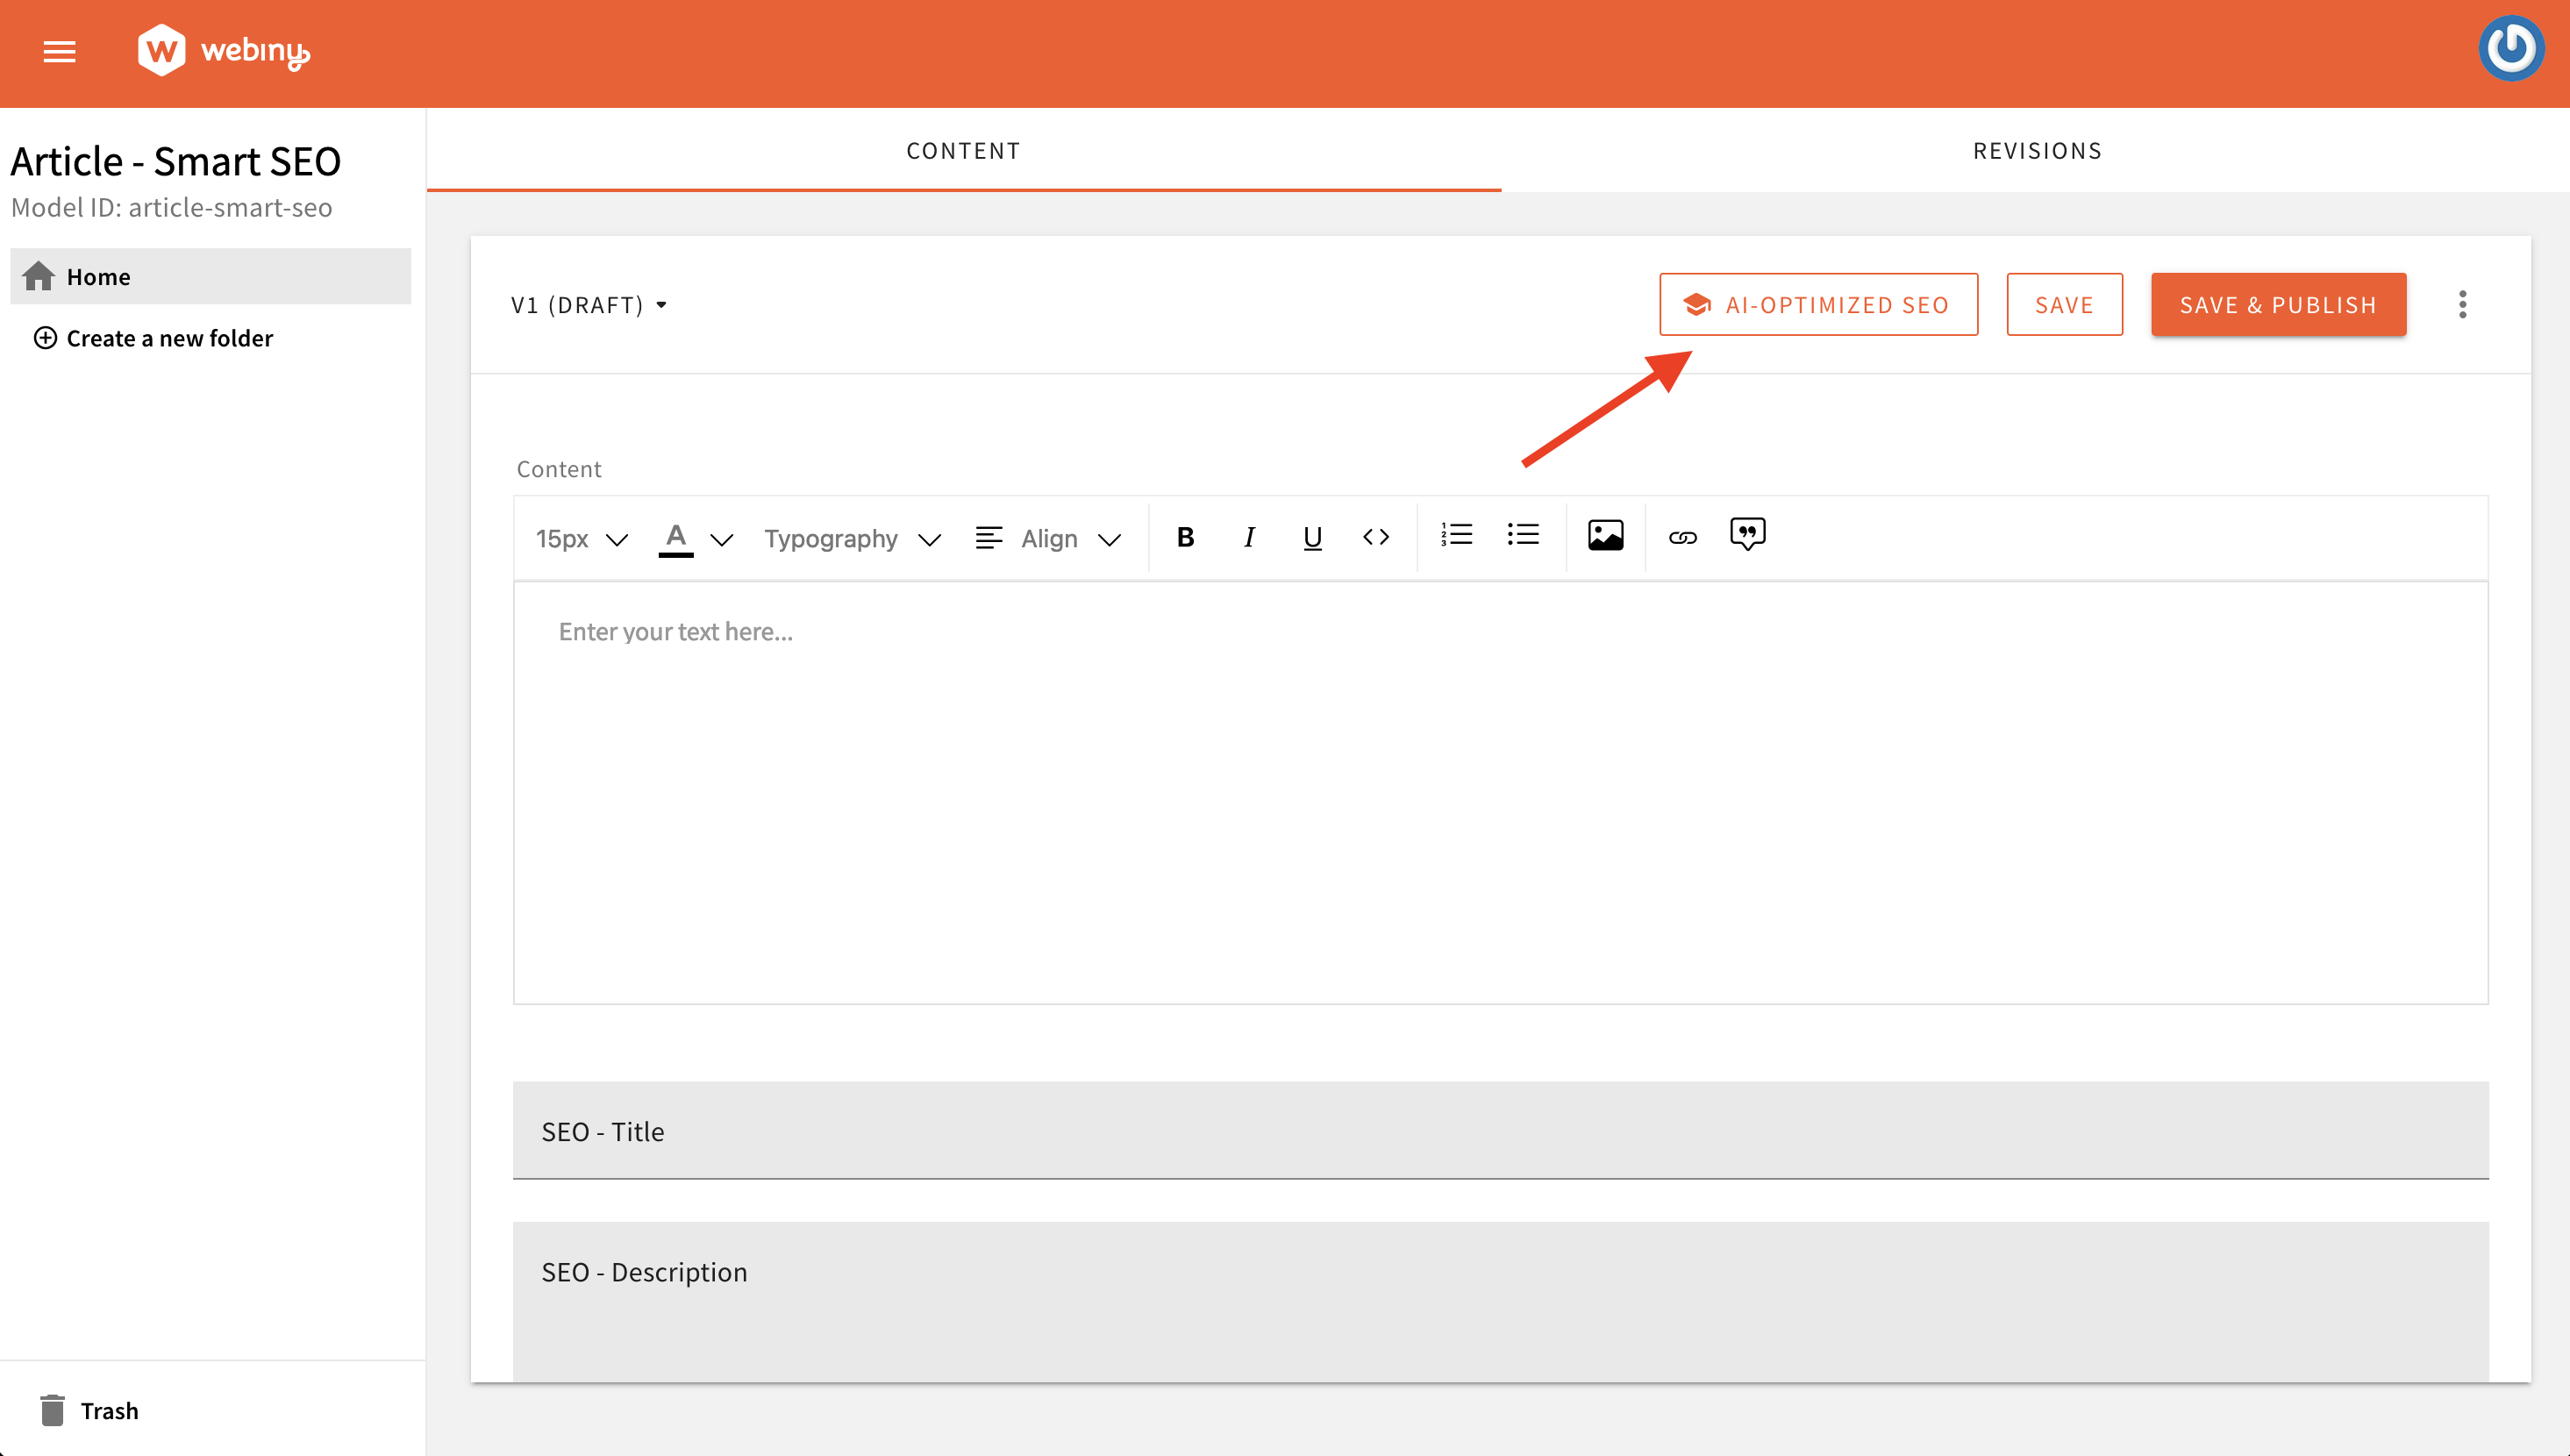Insert a block quote

1747,535
